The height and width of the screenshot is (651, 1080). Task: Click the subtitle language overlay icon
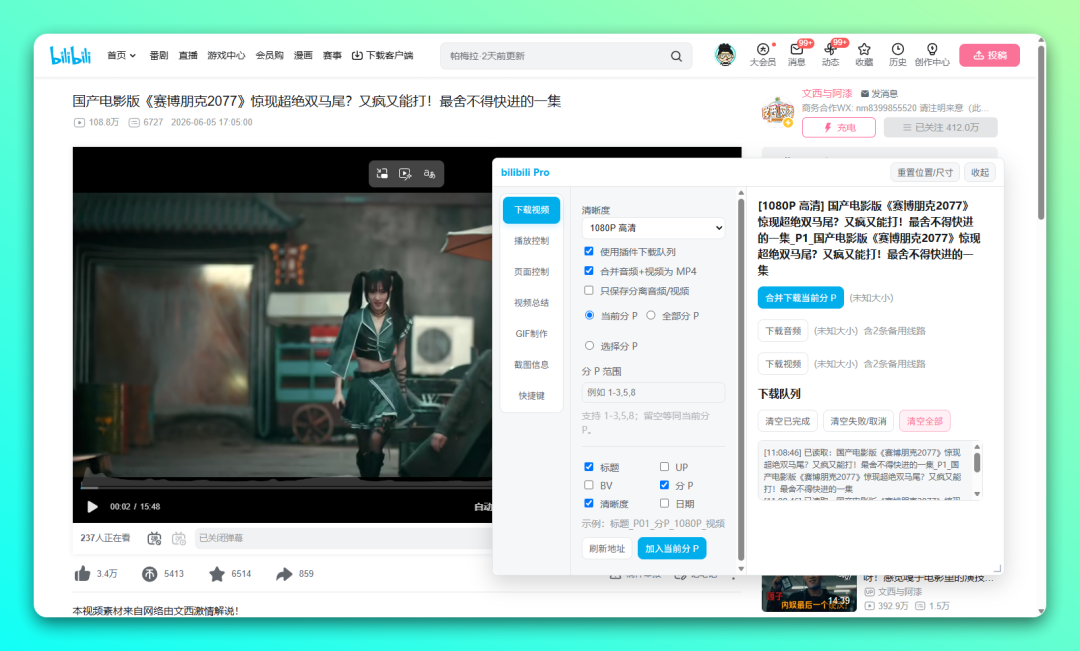click(x=429, y=174)
